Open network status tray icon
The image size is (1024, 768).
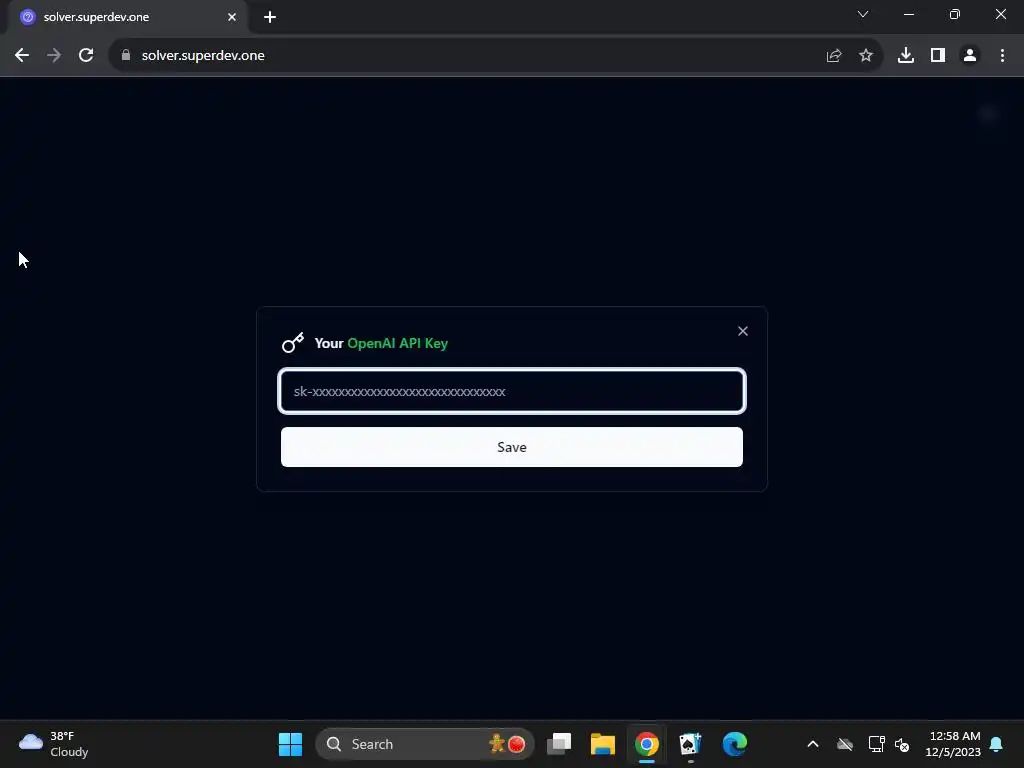click(x=876, y=744)
